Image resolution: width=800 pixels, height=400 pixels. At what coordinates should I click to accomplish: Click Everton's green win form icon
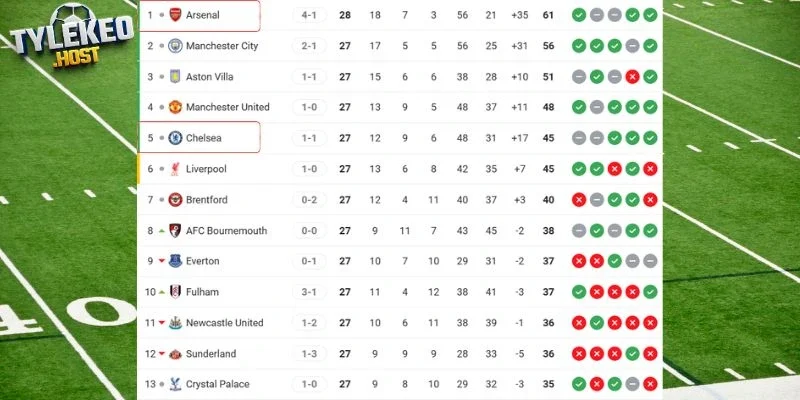614,261
